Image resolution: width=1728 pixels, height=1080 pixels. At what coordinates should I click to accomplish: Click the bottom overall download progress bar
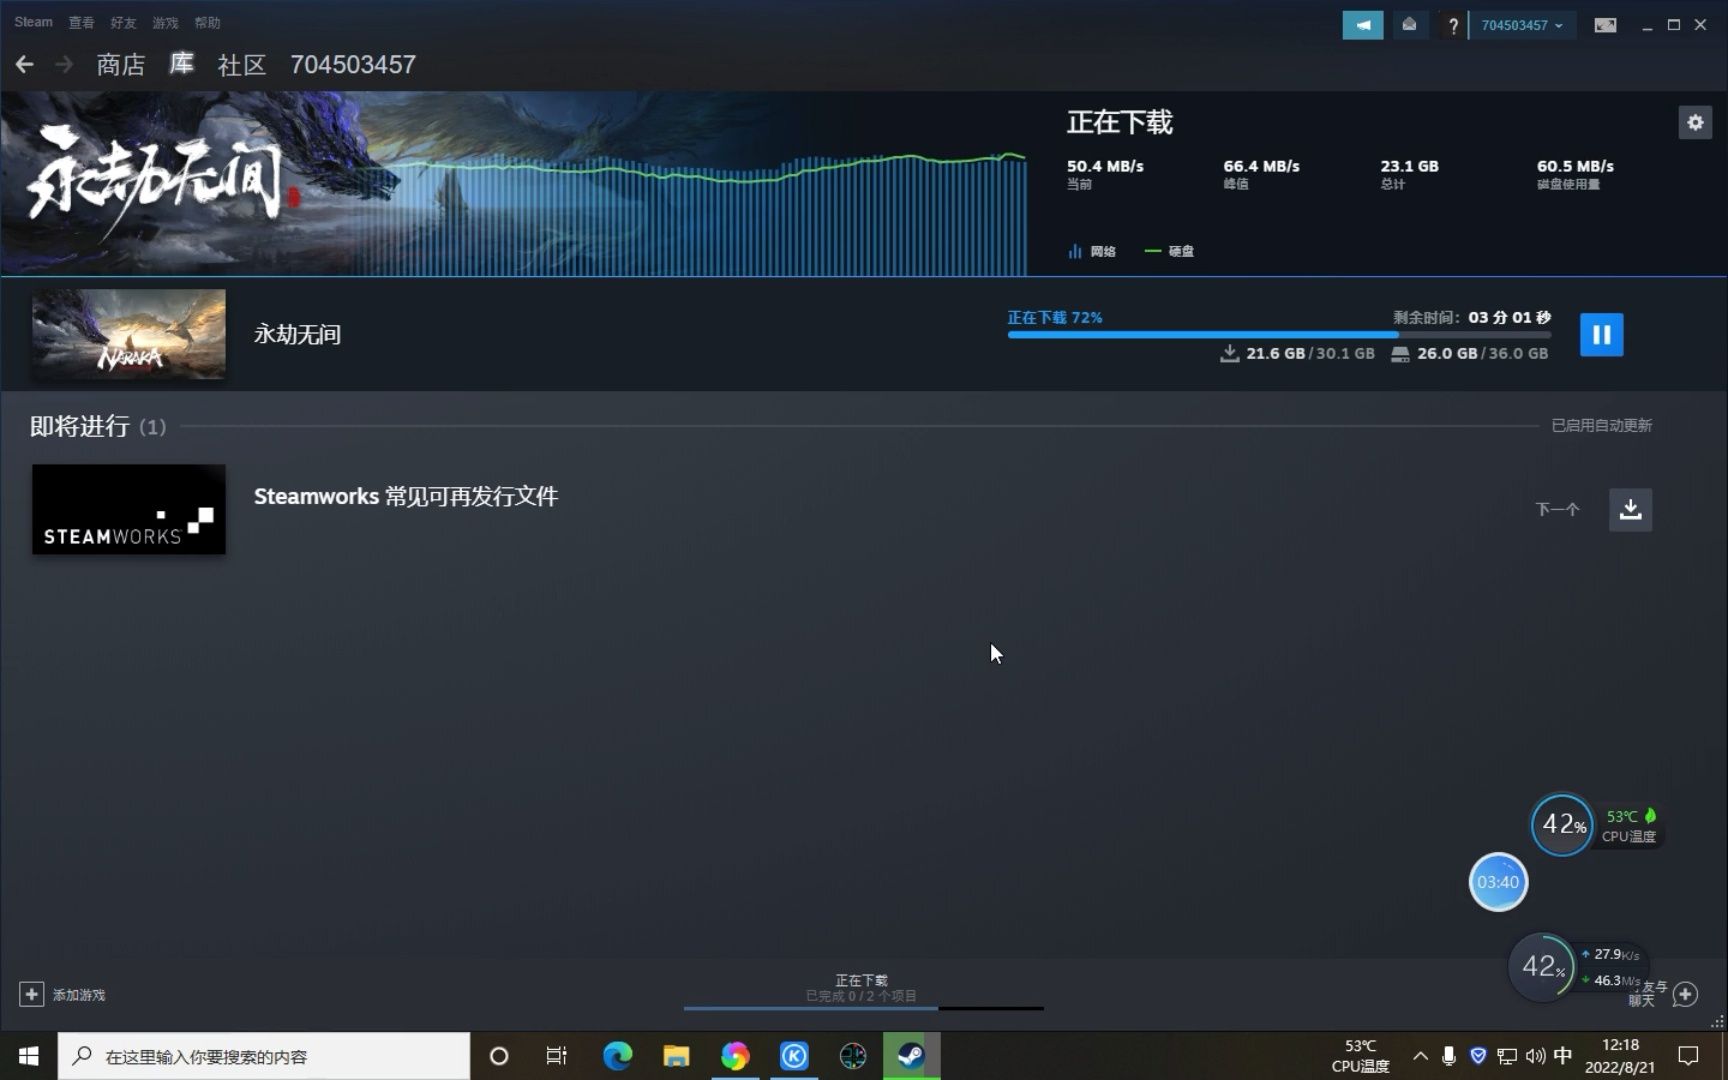pyautogui.click(x=864, y=1008)
